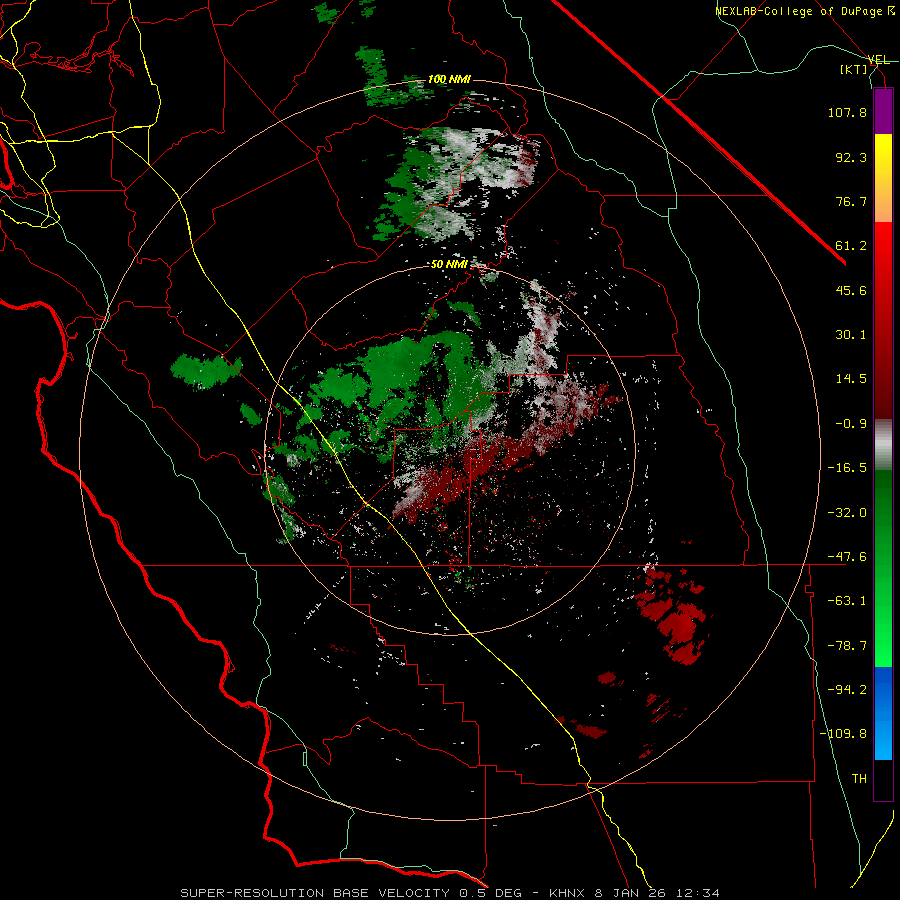The width and height of the screenshot is (900, 900).
Task: Pick the yellow-to-orange segment of the color bar
Action: pyautogui.click(x=883, y=178)
